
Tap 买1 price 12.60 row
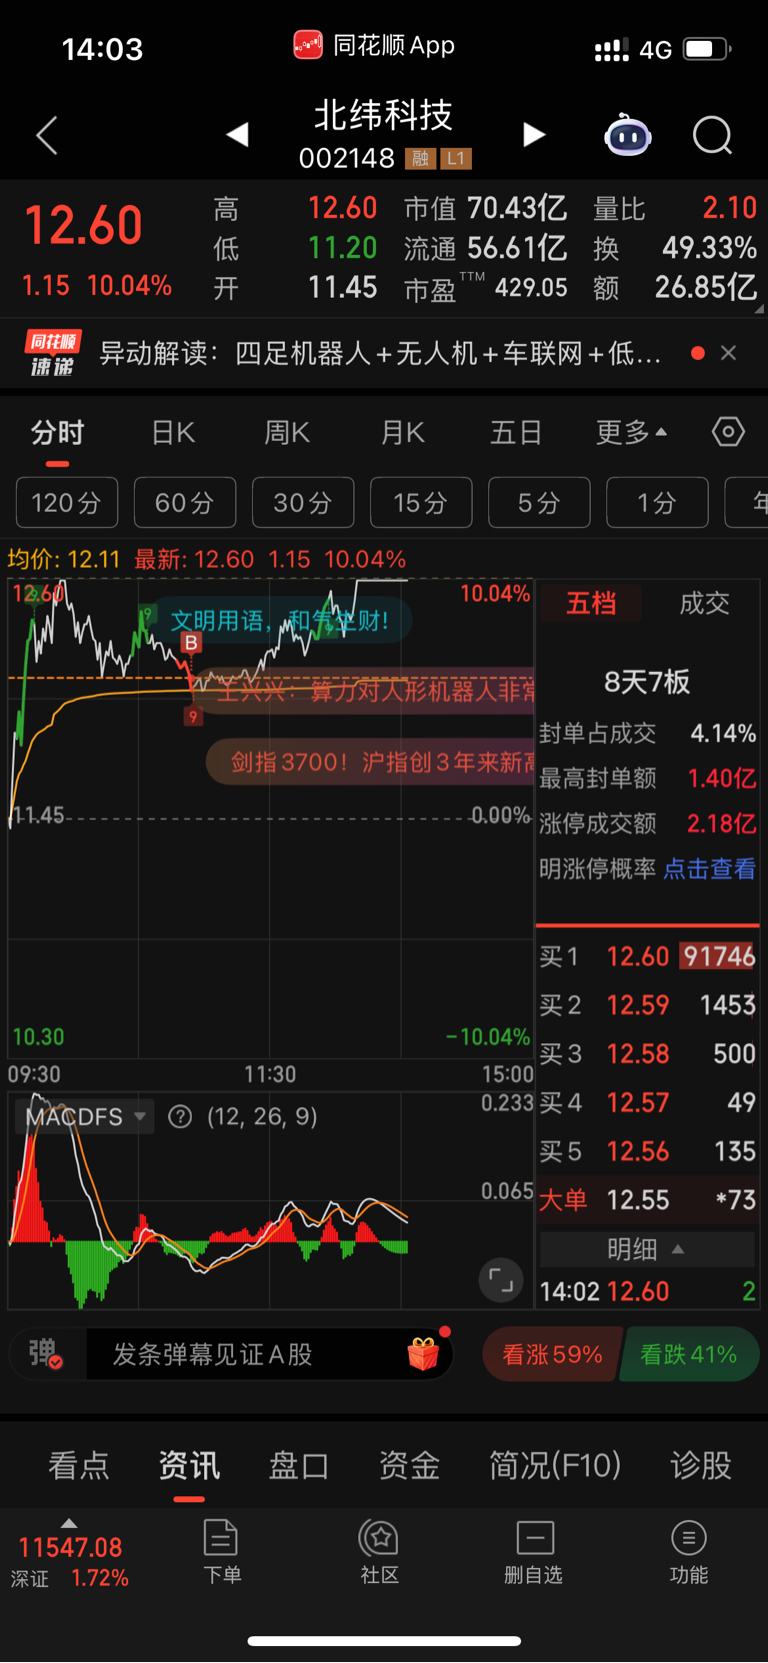pos(647,957)
